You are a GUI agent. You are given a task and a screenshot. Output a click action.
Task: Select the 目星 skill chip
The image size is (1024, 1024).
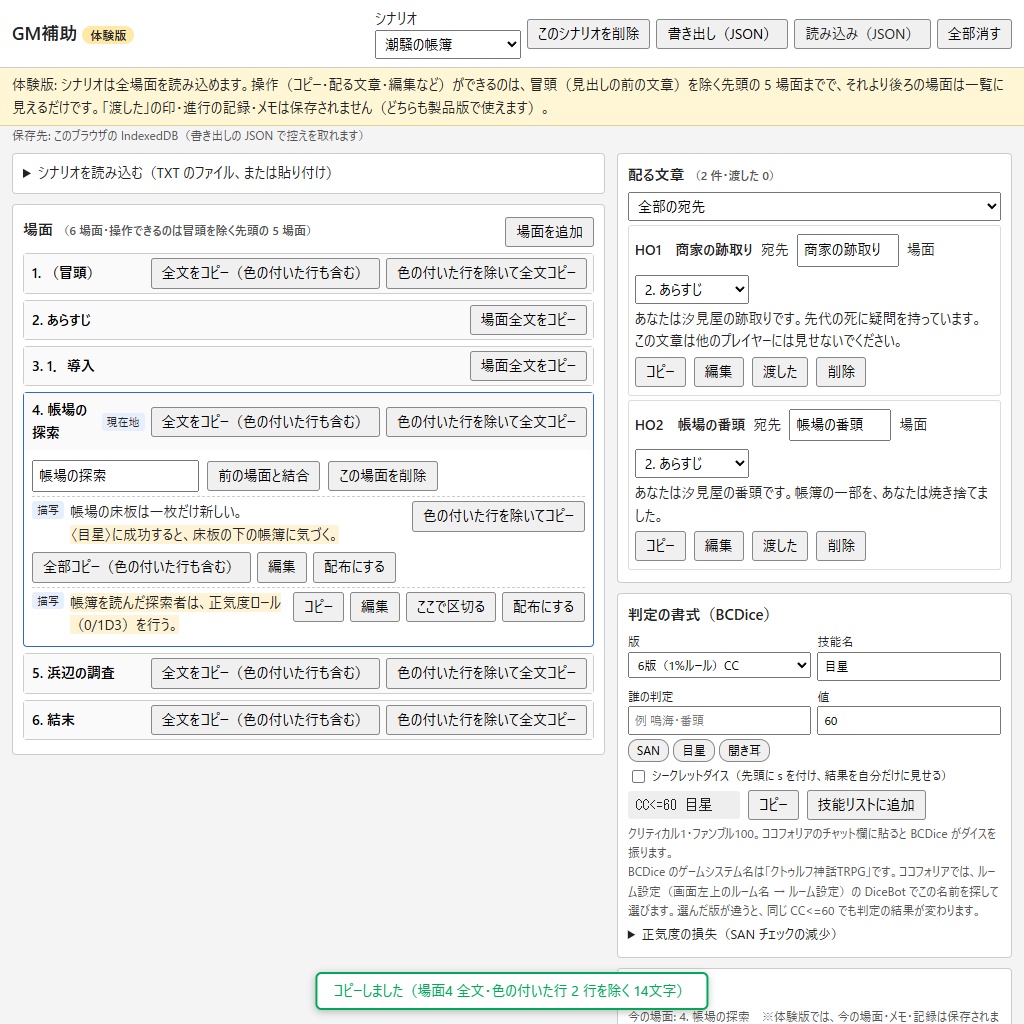(x=694, y=751)
